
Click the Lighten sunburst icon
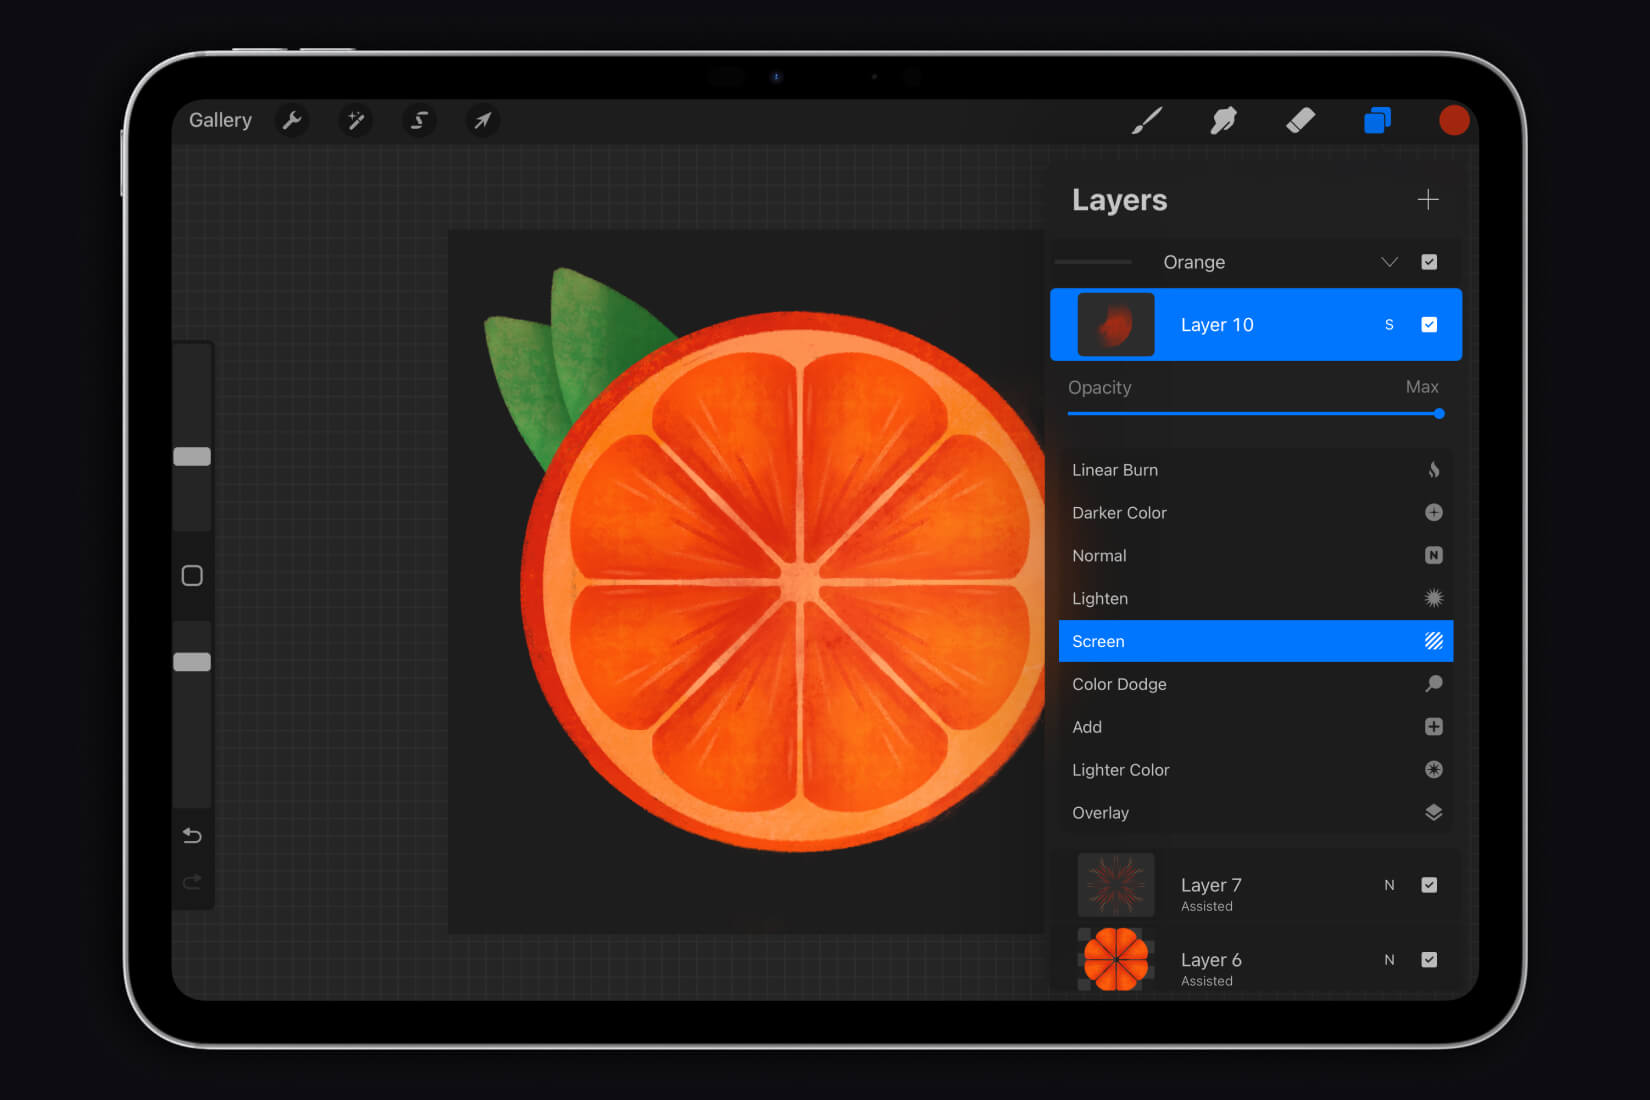(1433, 598)
